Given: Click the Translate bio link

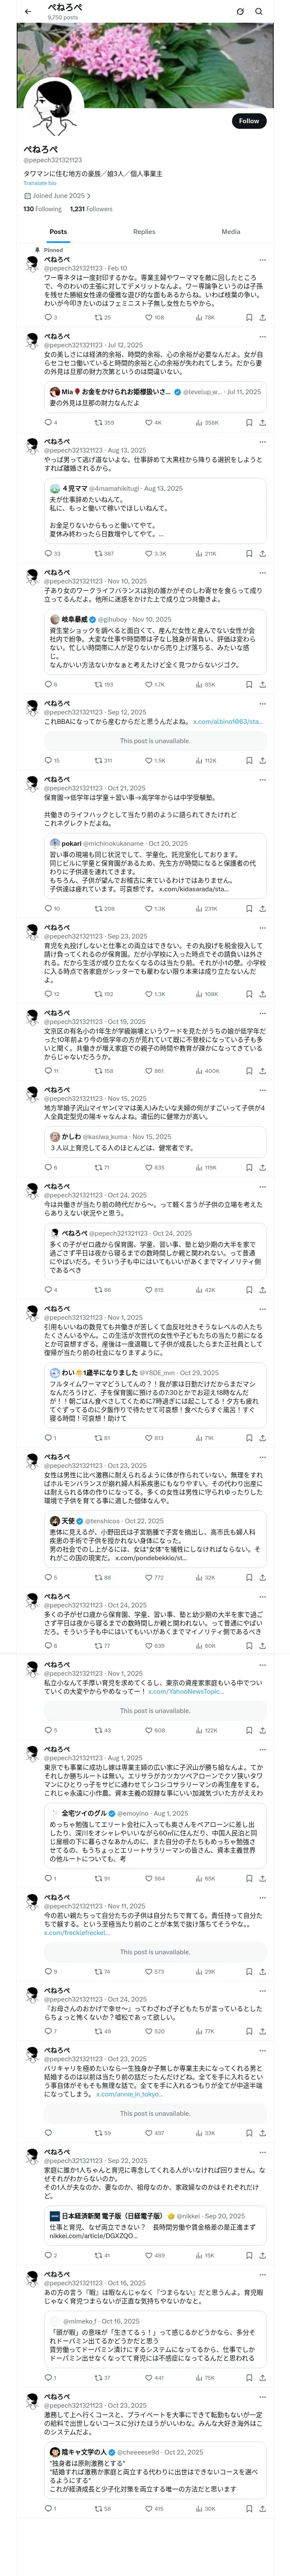Looking at the screenshot, I should tap(40, 183).
